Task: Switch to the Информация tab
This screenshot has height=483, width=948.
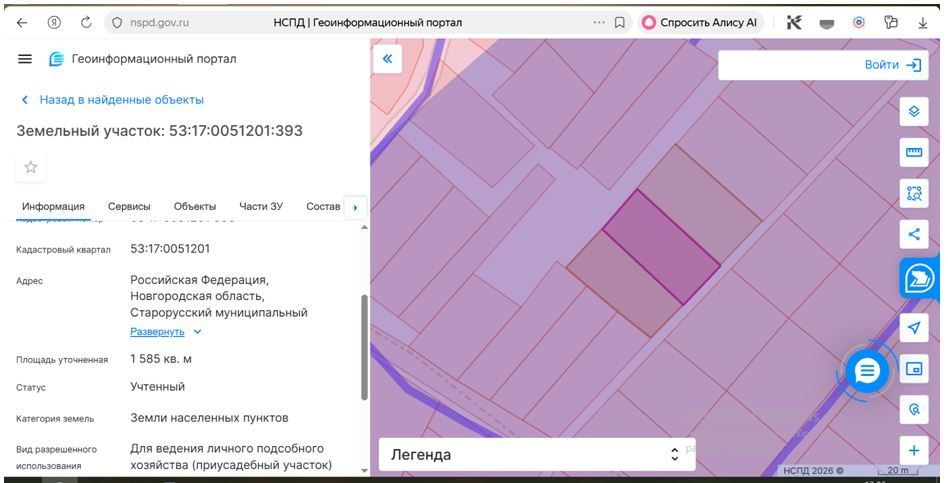Action: coord(53,206)
